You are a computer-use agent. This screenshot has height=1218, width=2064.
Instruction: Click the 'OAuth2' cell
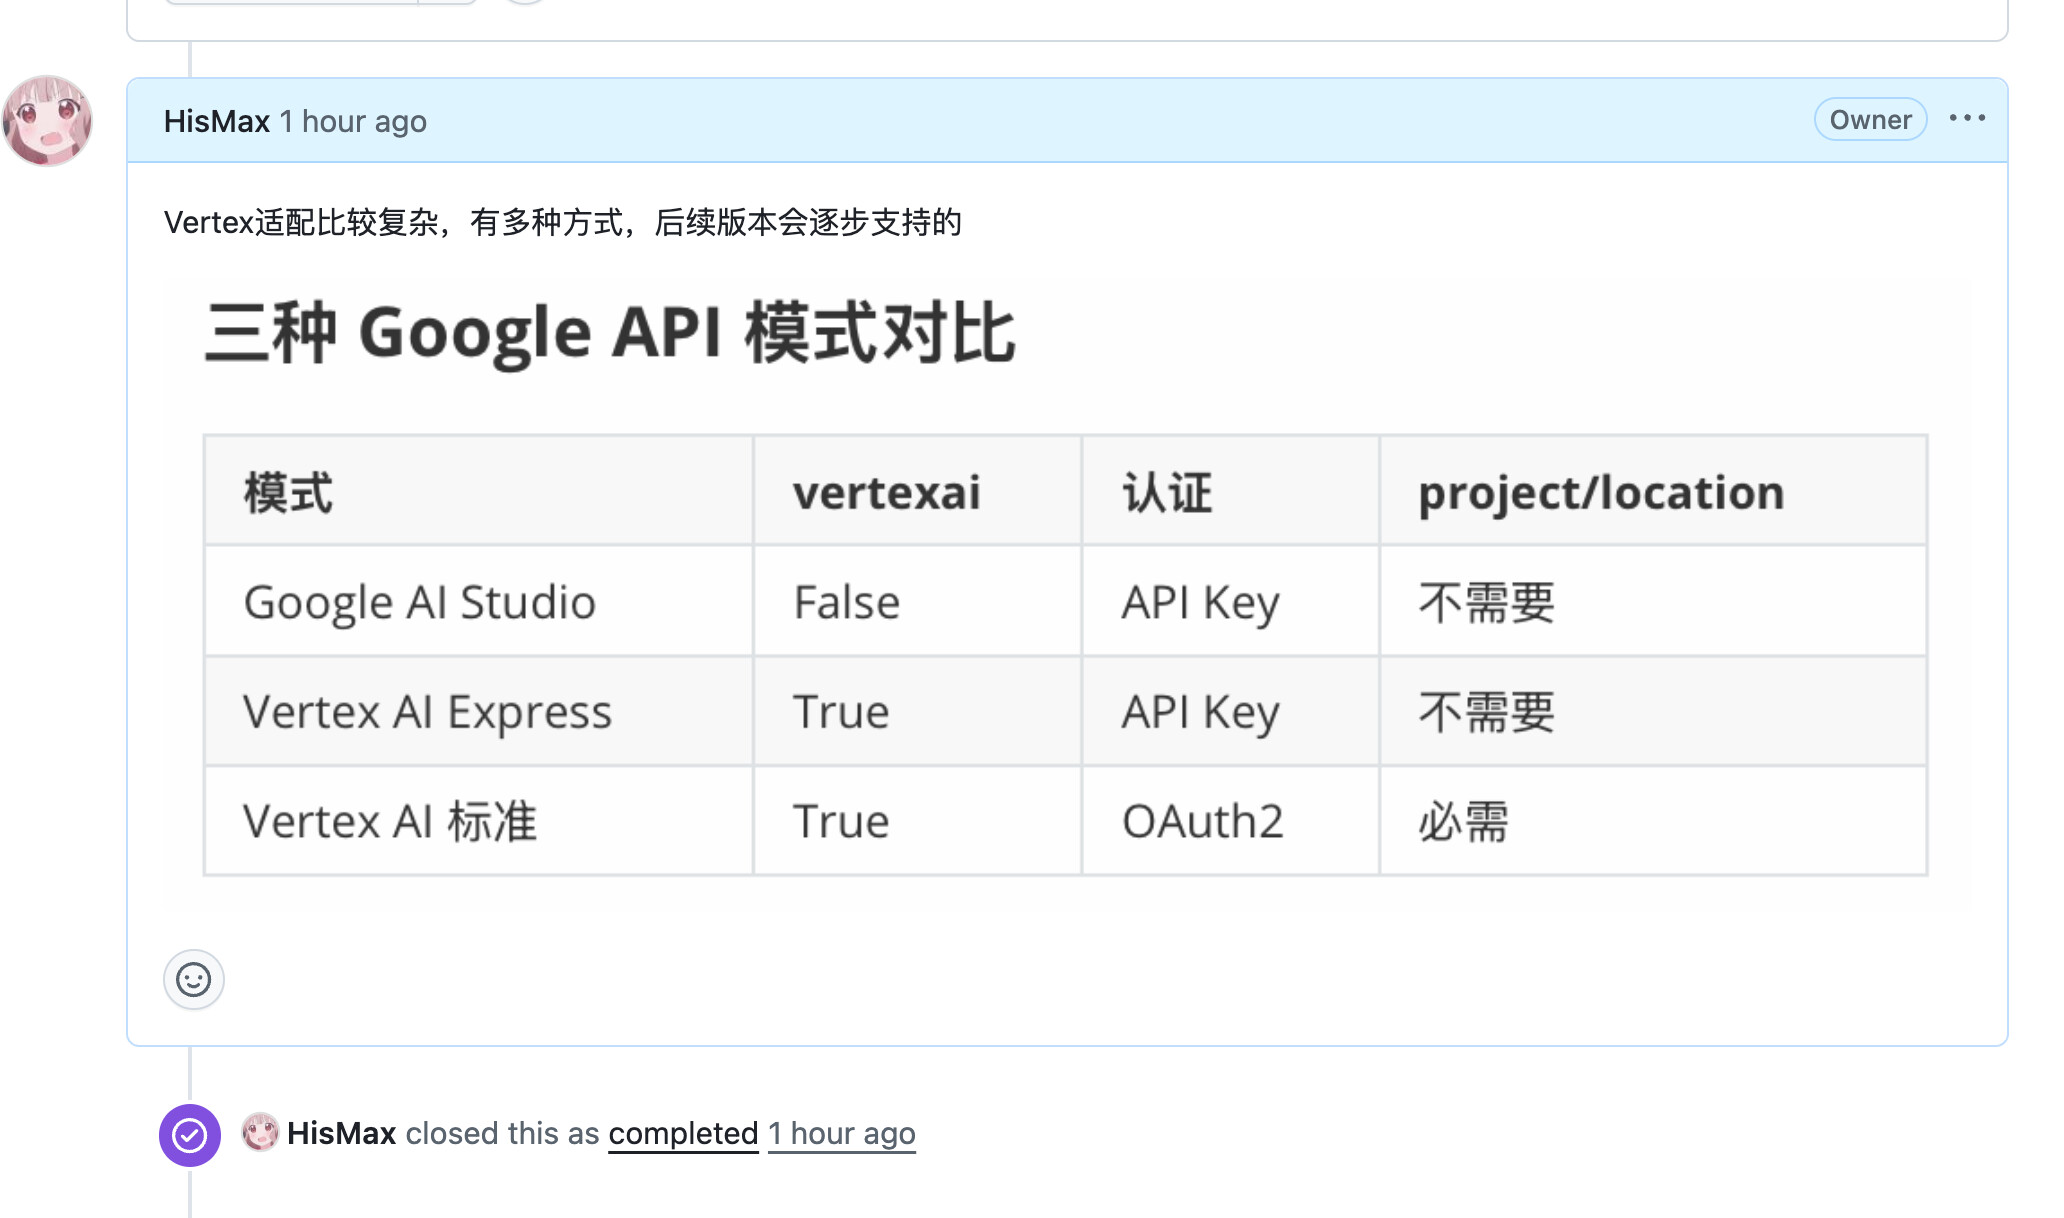pyautogui.click(x=1230, y=821)
